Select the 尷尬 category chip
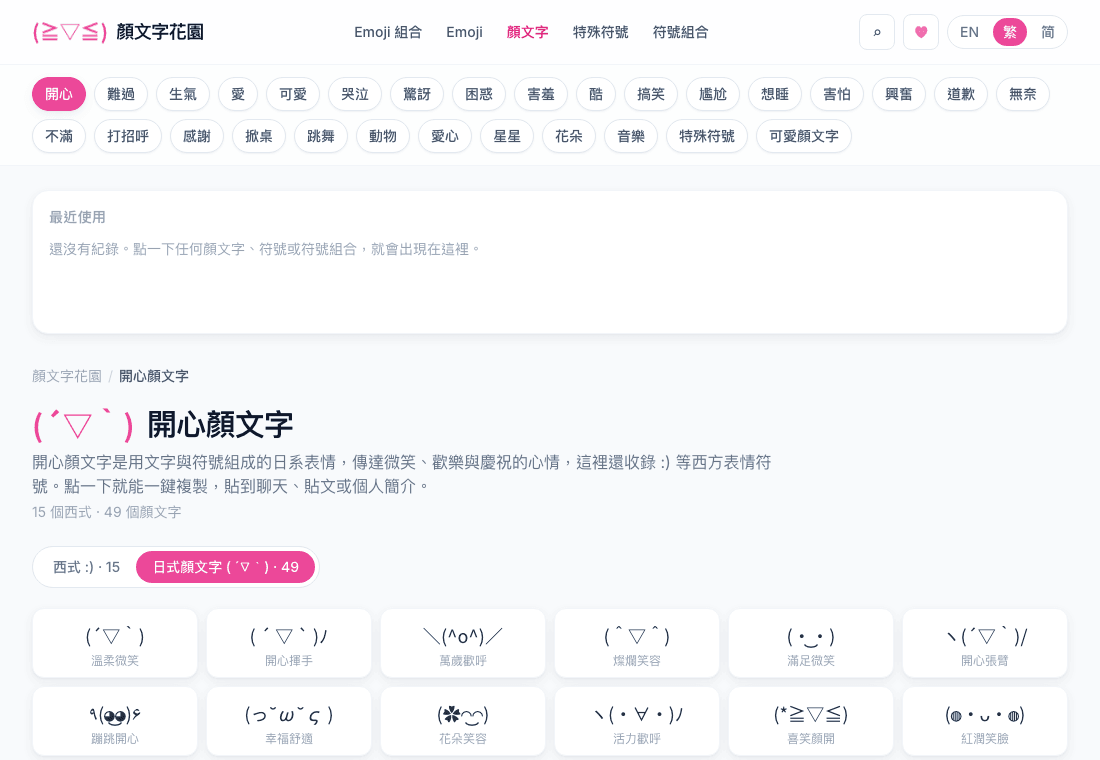 pos(713,94)
